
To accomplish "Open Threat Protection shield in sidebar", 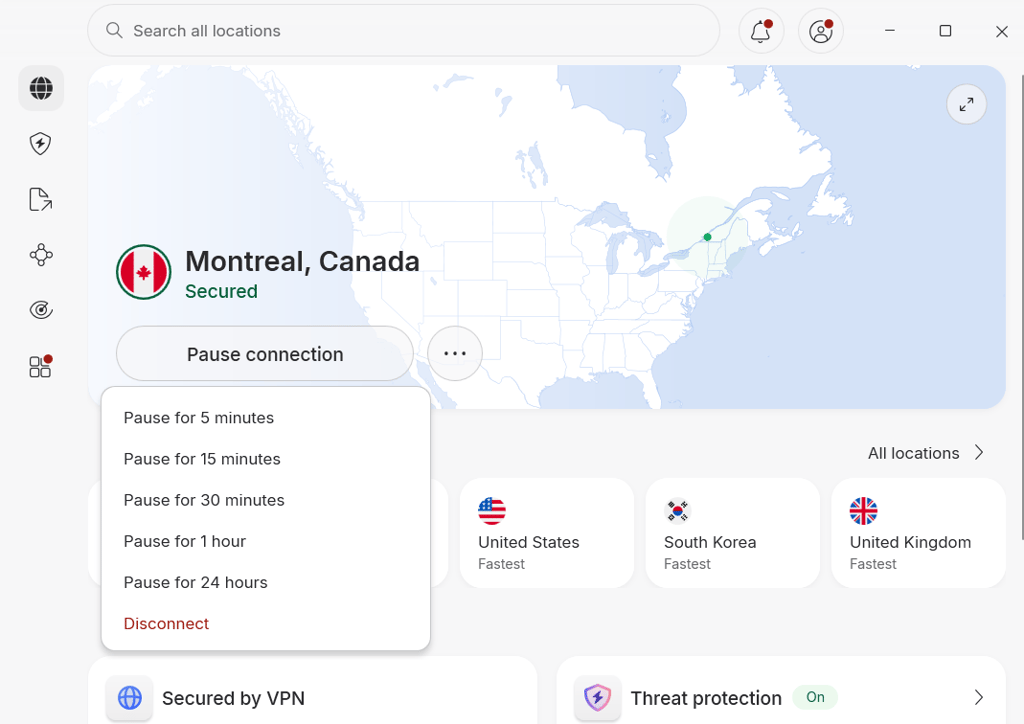I will 40,144.
